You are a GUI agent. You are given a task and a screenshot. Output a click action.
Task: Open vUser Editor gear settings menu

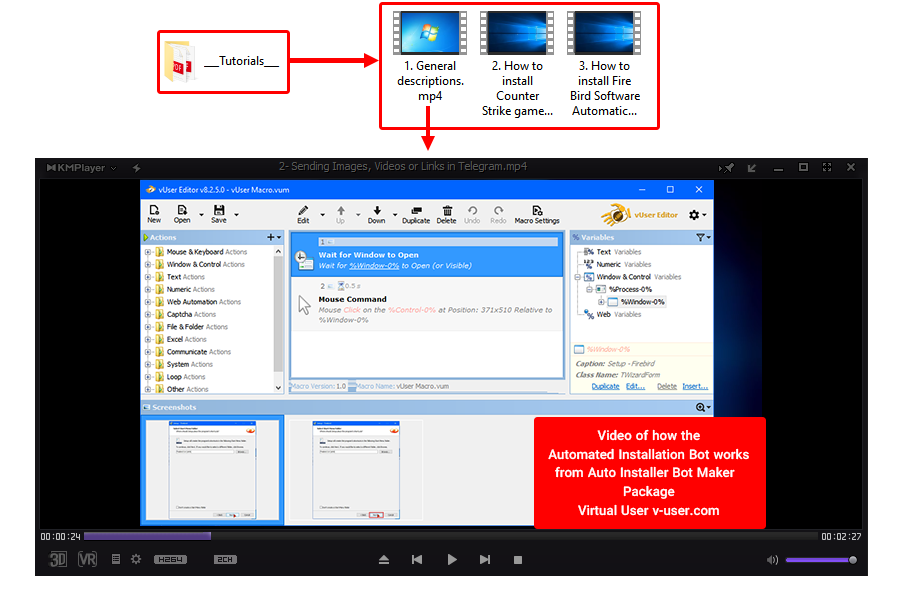(x=697, y=215)
